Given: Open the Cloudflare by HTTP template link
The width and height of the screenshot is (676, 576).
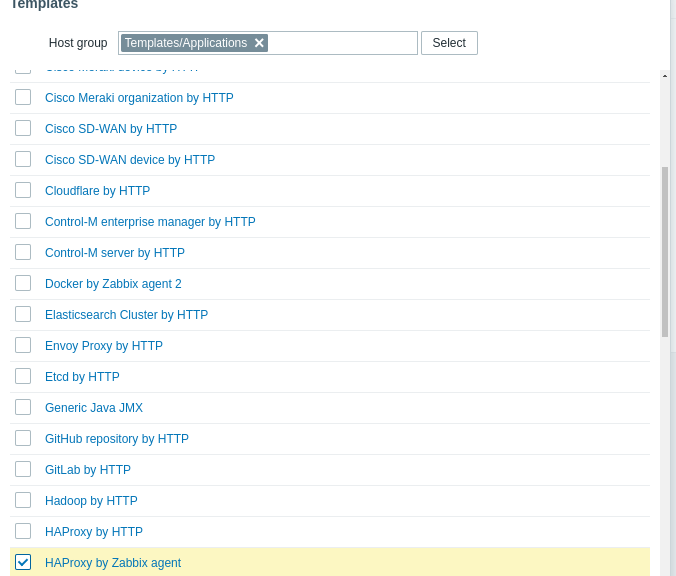Looking at the screenshot, I should point(97,191).
